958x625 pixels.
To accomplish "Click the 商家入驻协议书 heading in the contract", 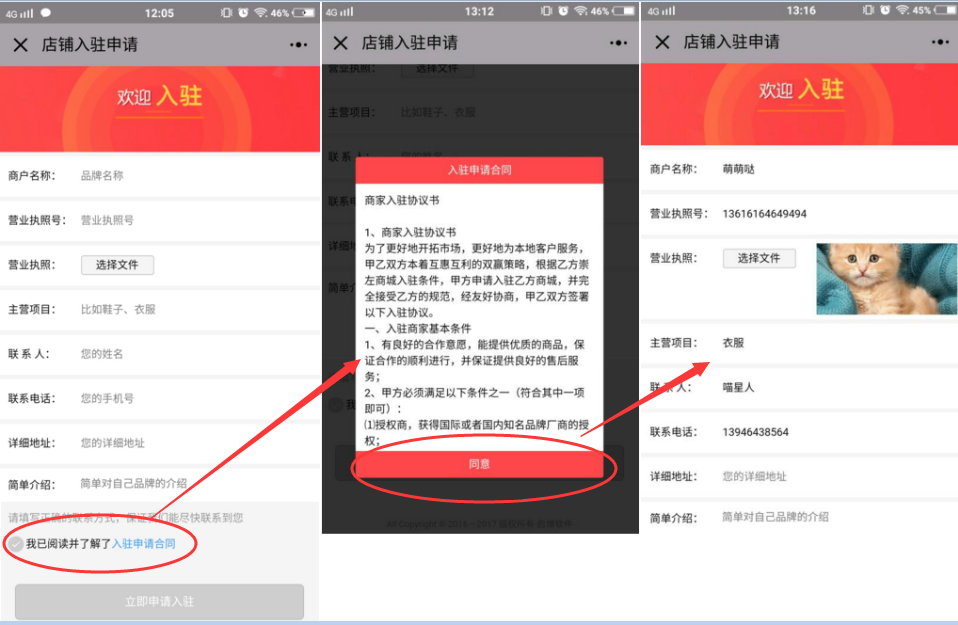I will 402,200.
